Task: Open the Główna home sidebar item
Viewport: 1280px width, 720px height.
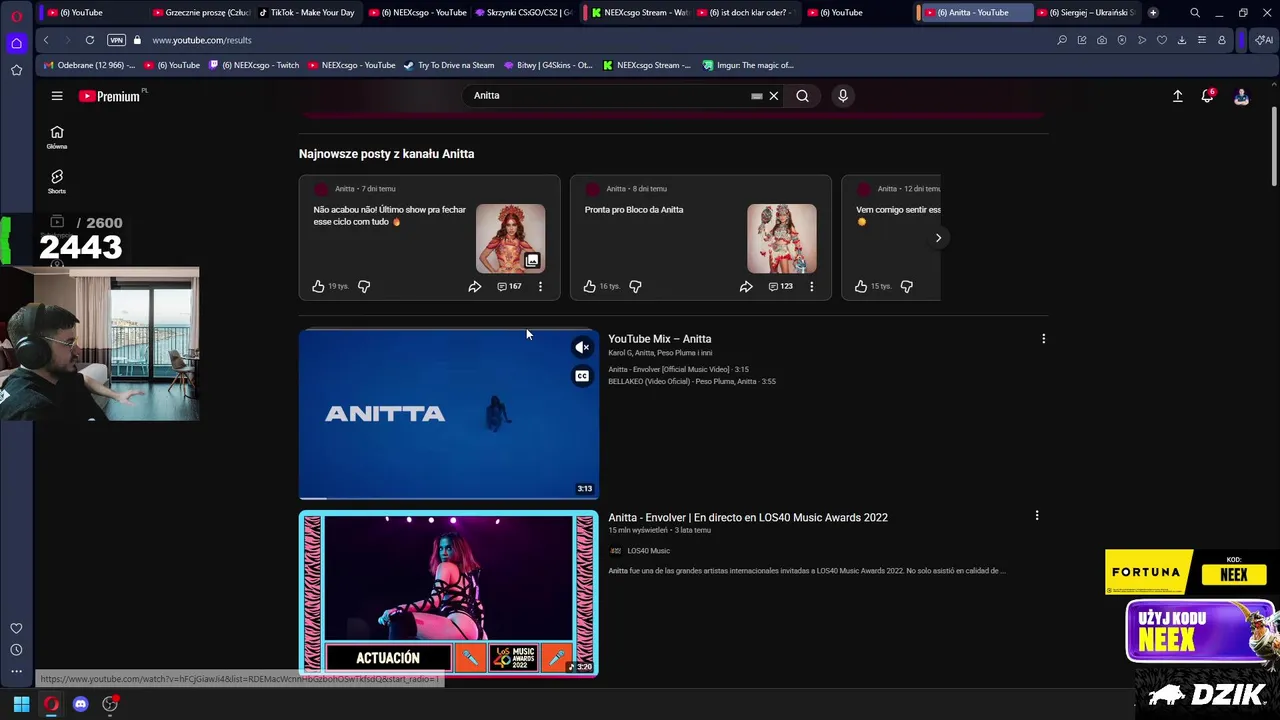Action: [x=57, y=137]
